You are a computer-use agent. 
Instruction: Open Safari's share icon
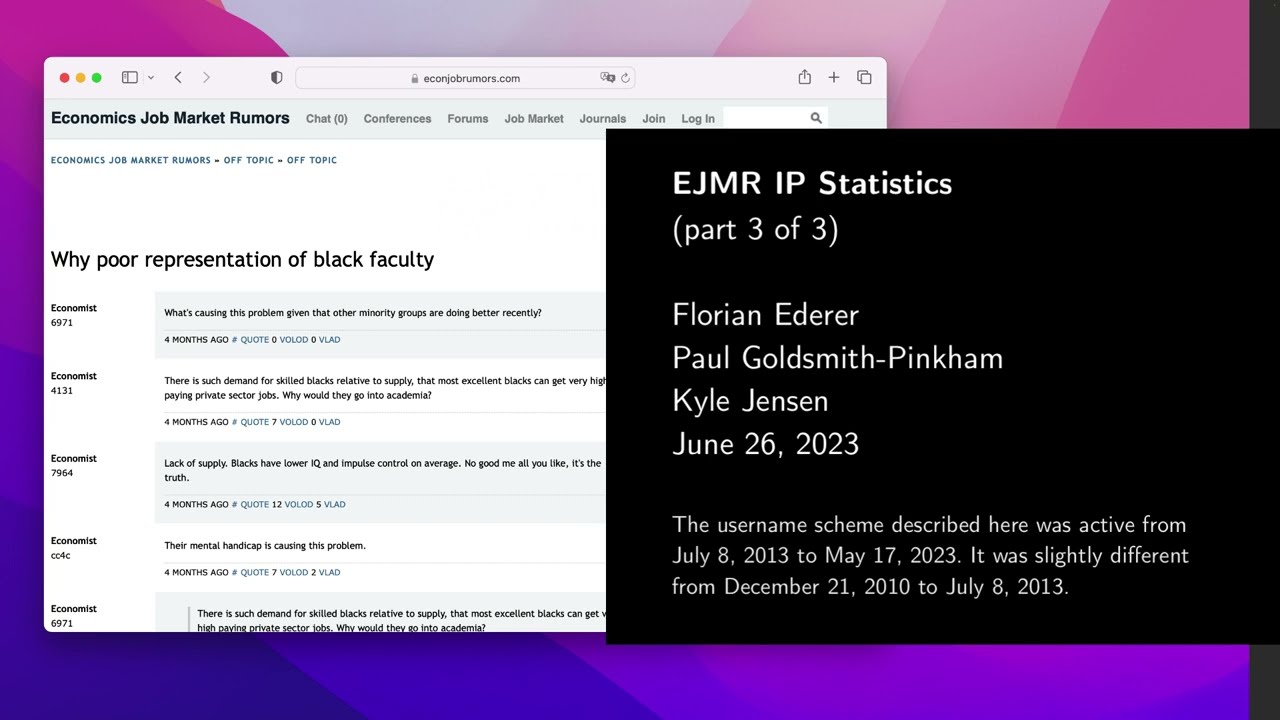pyautogui.click(x=804, y=77)
